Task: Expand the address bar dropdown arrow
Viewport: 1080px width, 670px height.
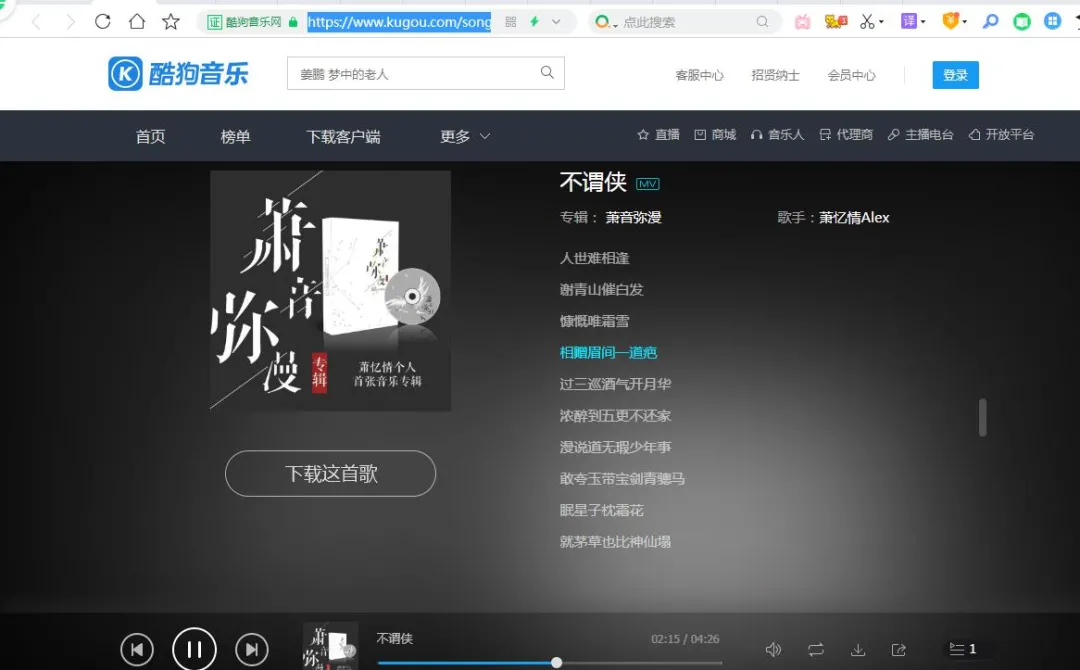Action: pos(556,22)
